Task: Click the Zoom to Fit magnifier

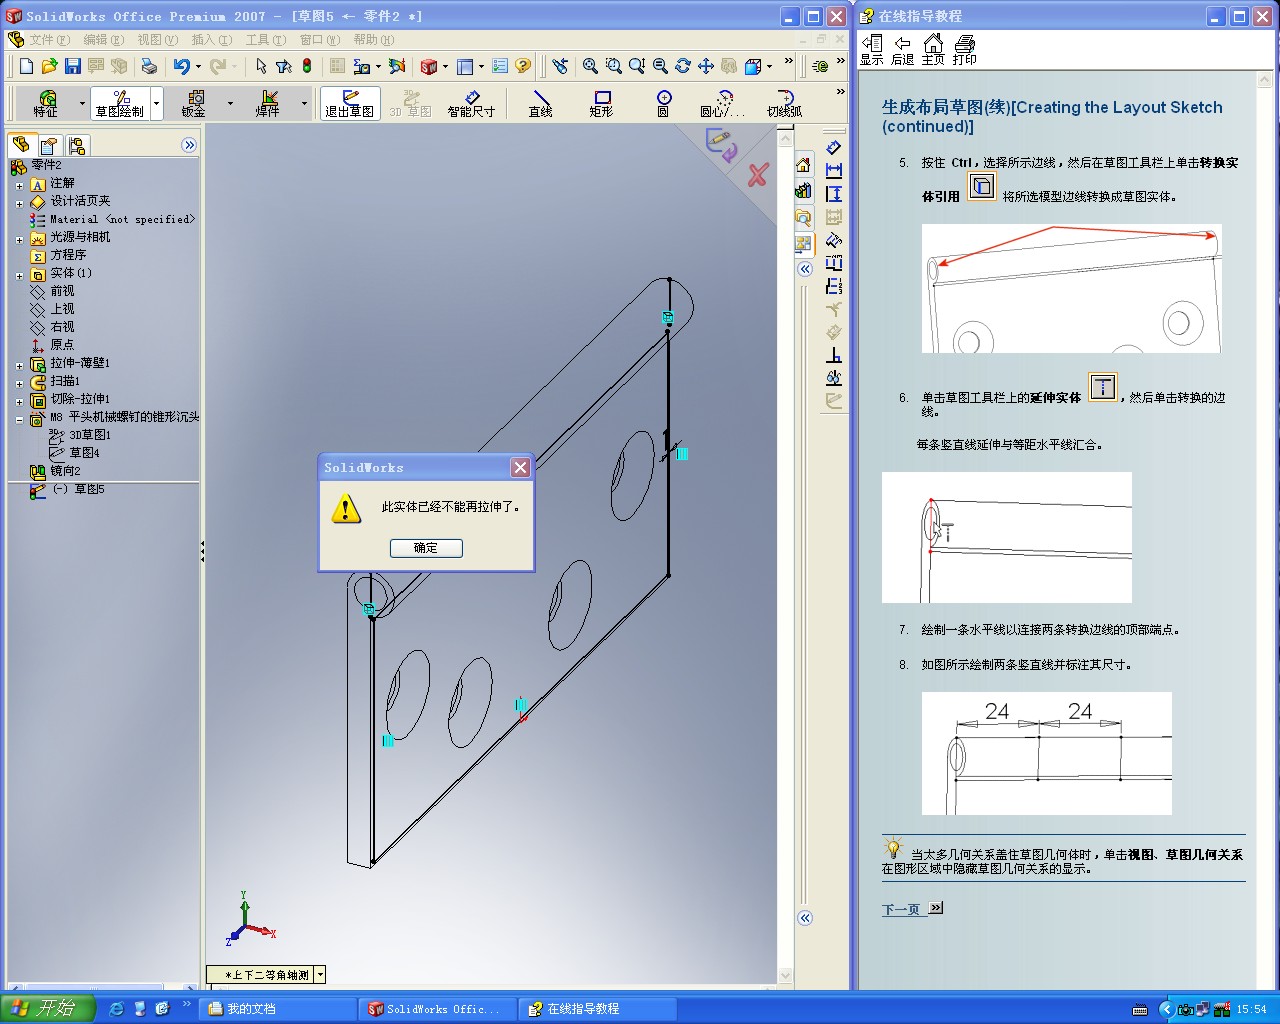Action: pos(590,66)
